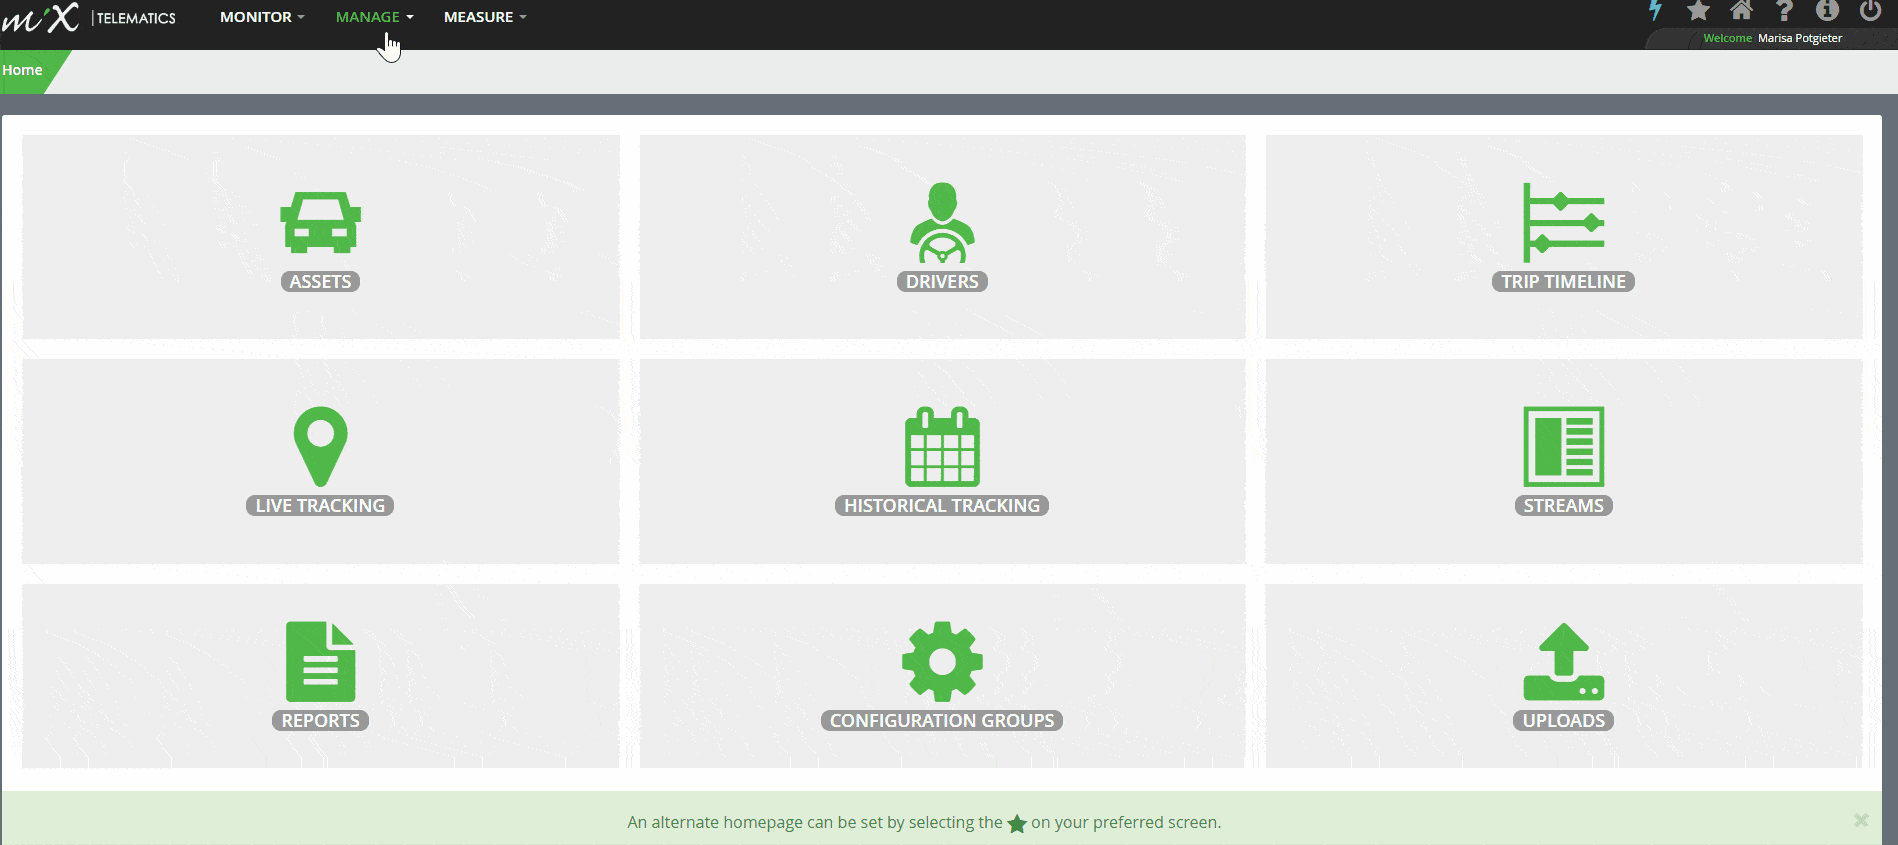This screenshot has width=1898, height=845.
Task: Open help via question mark icon
Action: click(1784, 11)
